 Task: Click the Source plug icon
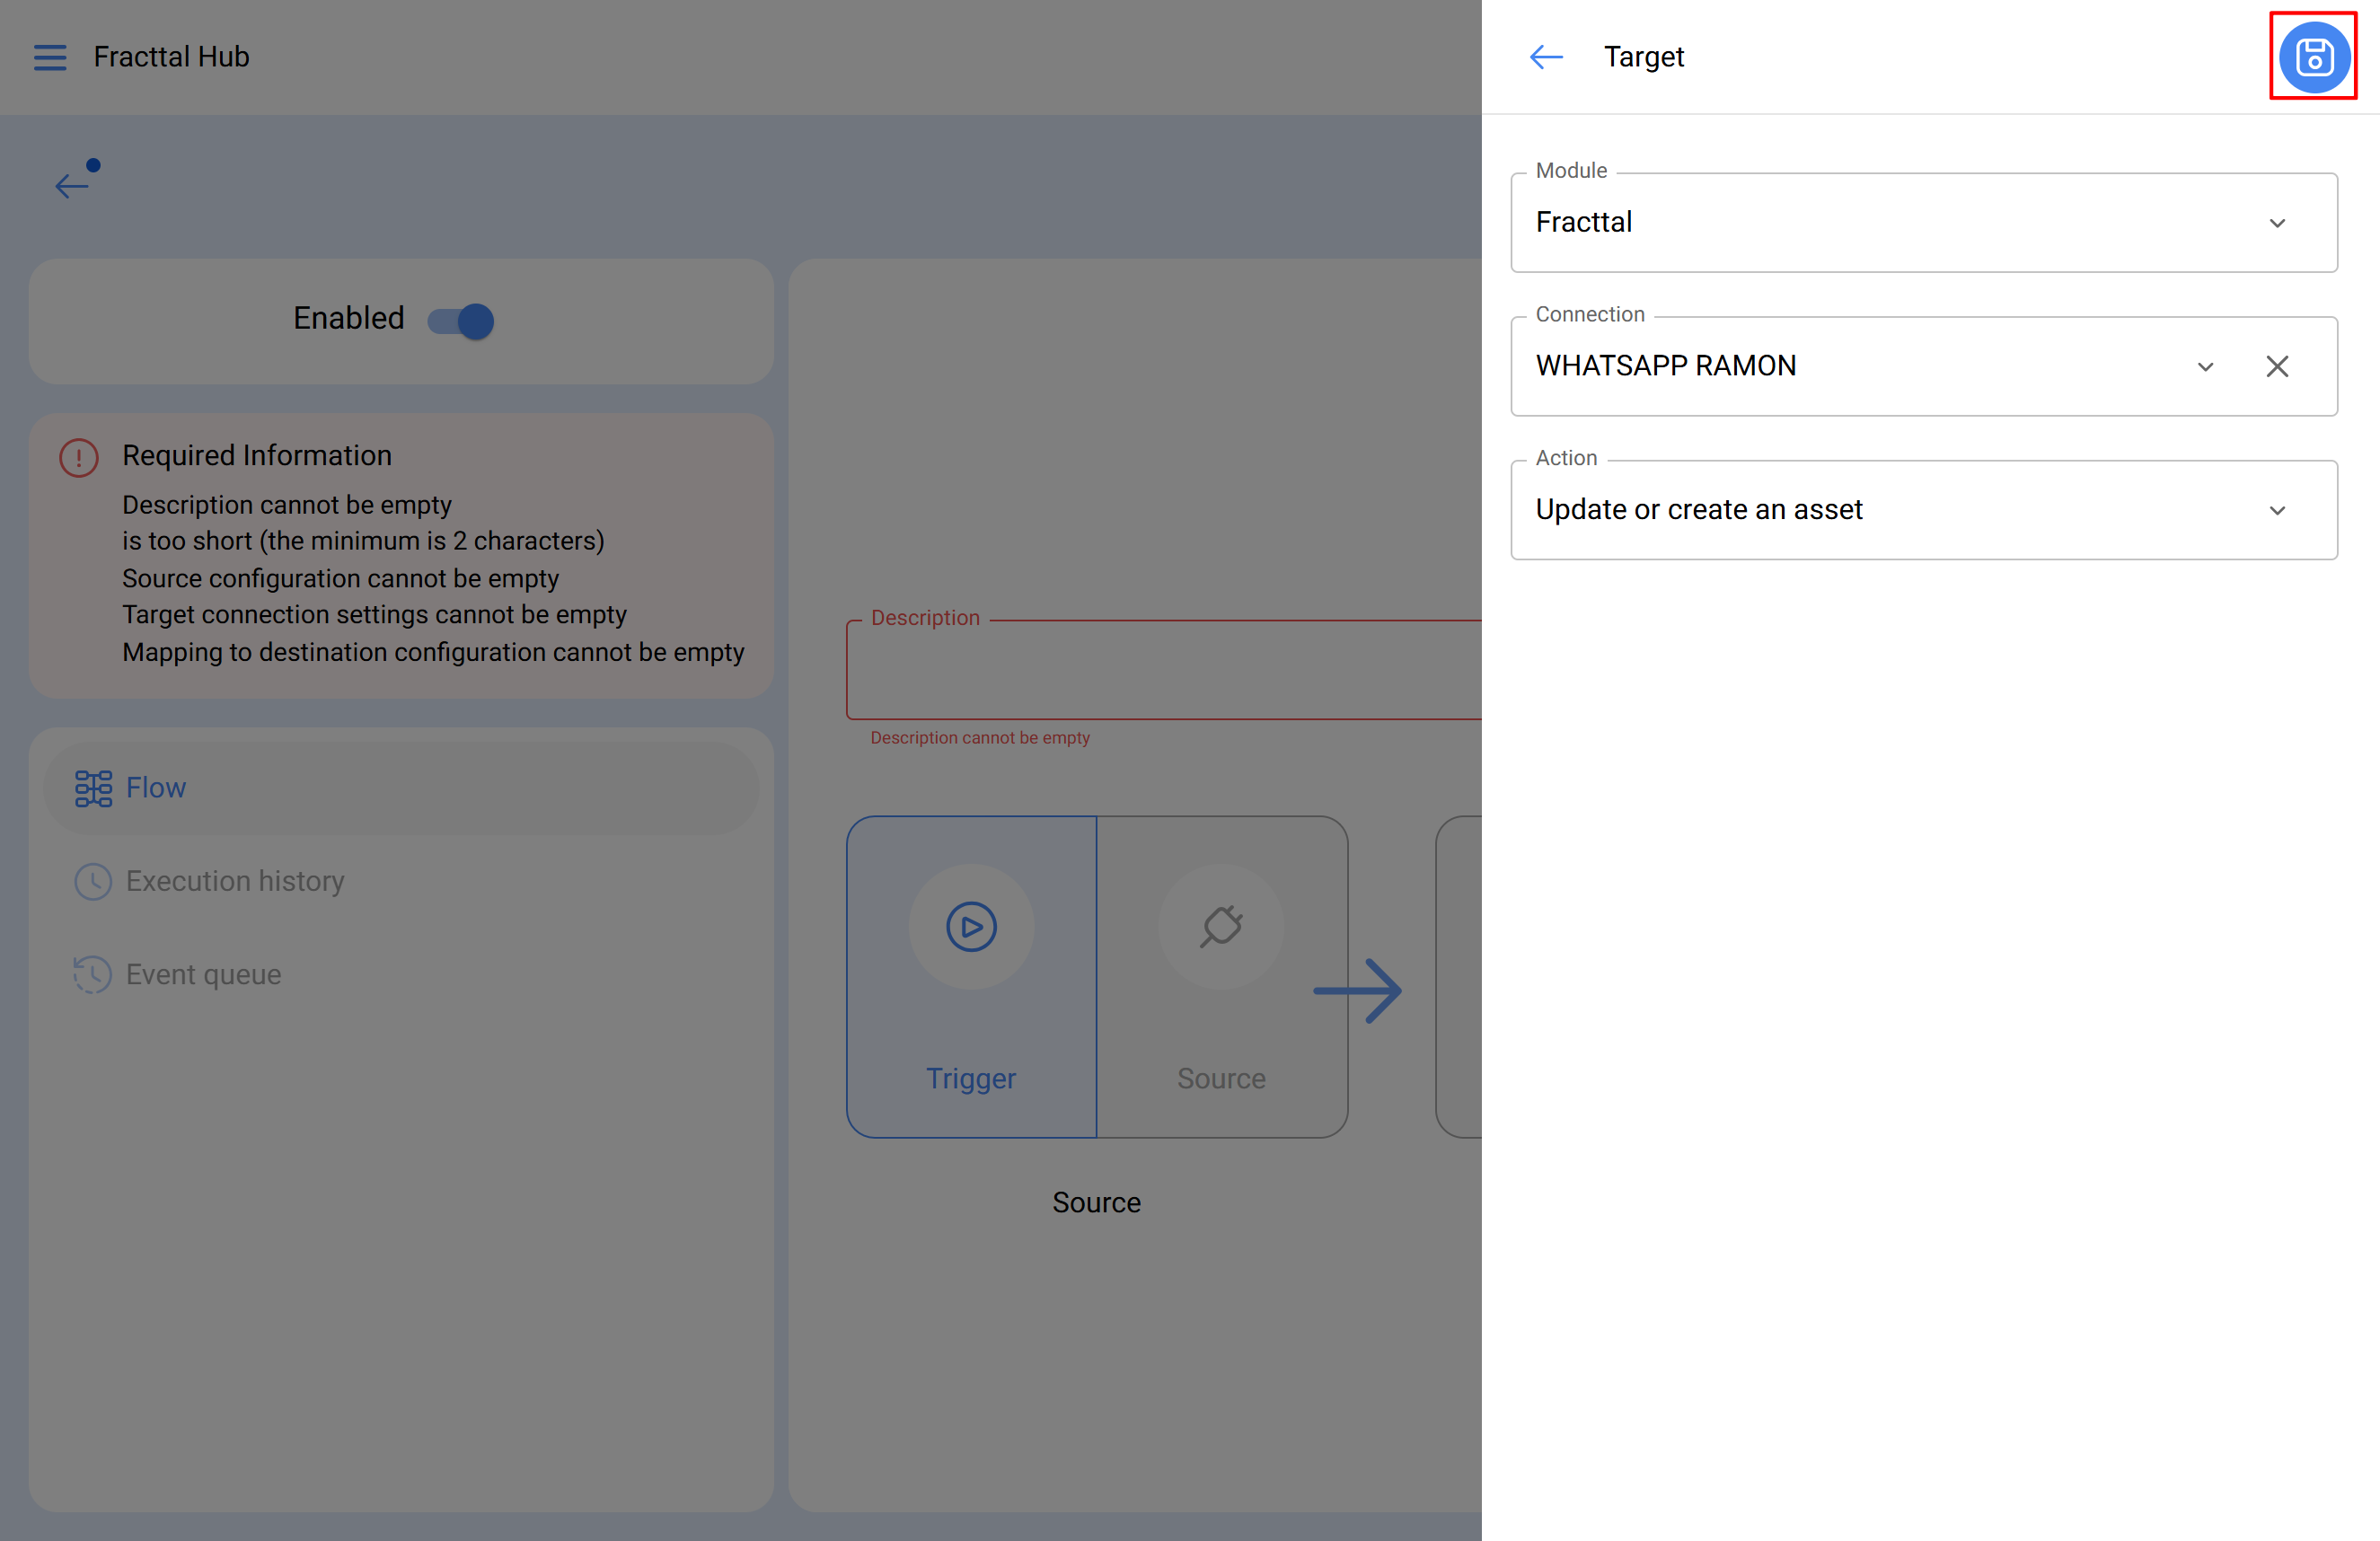point(1221,927)
